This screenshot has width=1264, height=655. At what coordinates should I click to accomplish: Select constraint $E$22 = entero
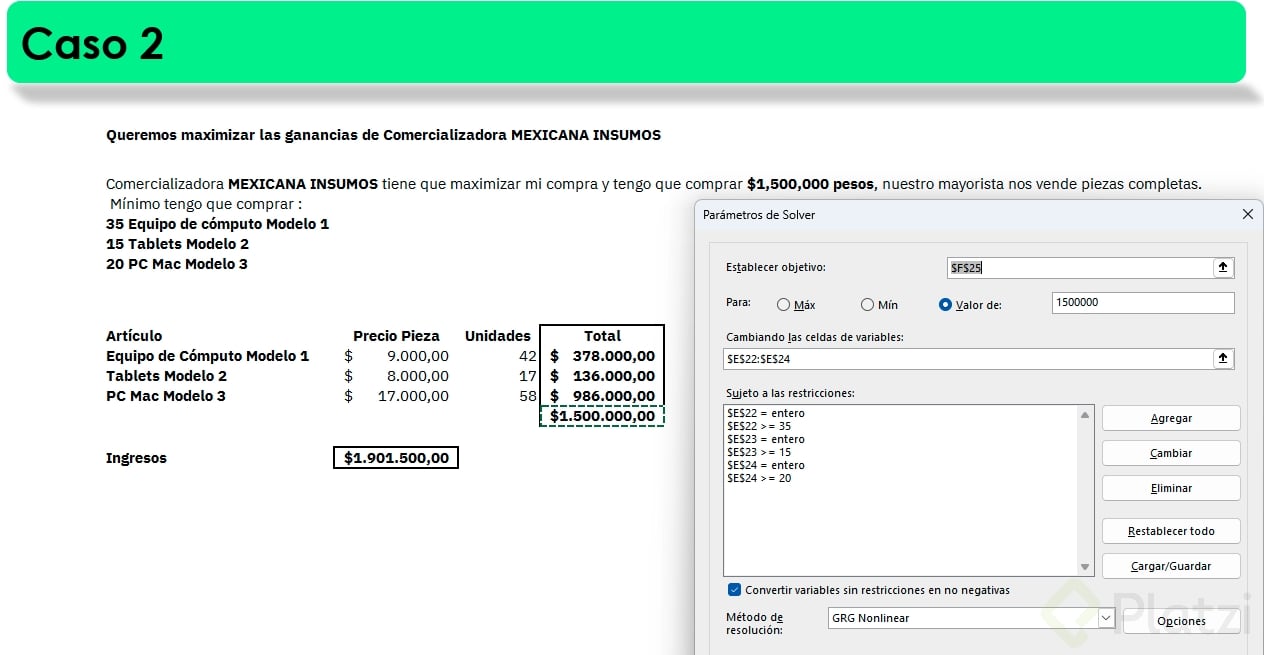[766, 413]
